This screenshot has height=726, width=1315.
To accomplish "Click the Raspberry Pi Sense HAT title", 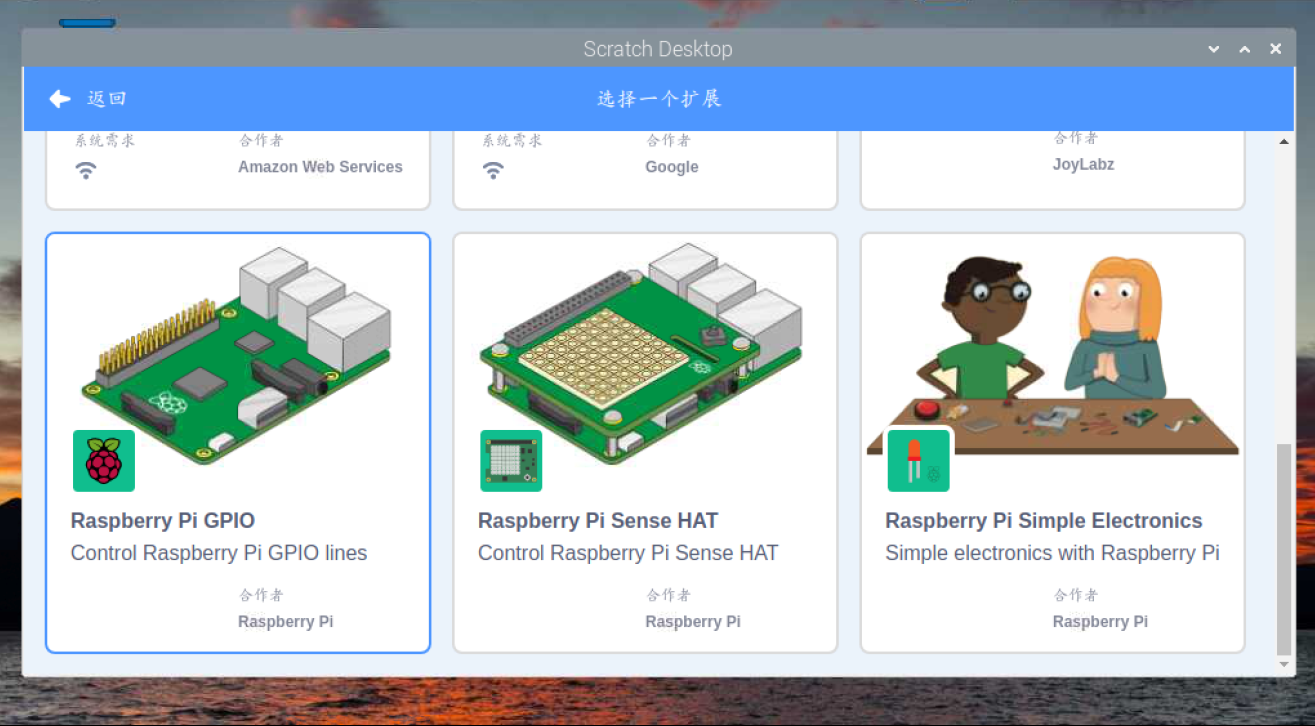I will (x=598, y=521).
